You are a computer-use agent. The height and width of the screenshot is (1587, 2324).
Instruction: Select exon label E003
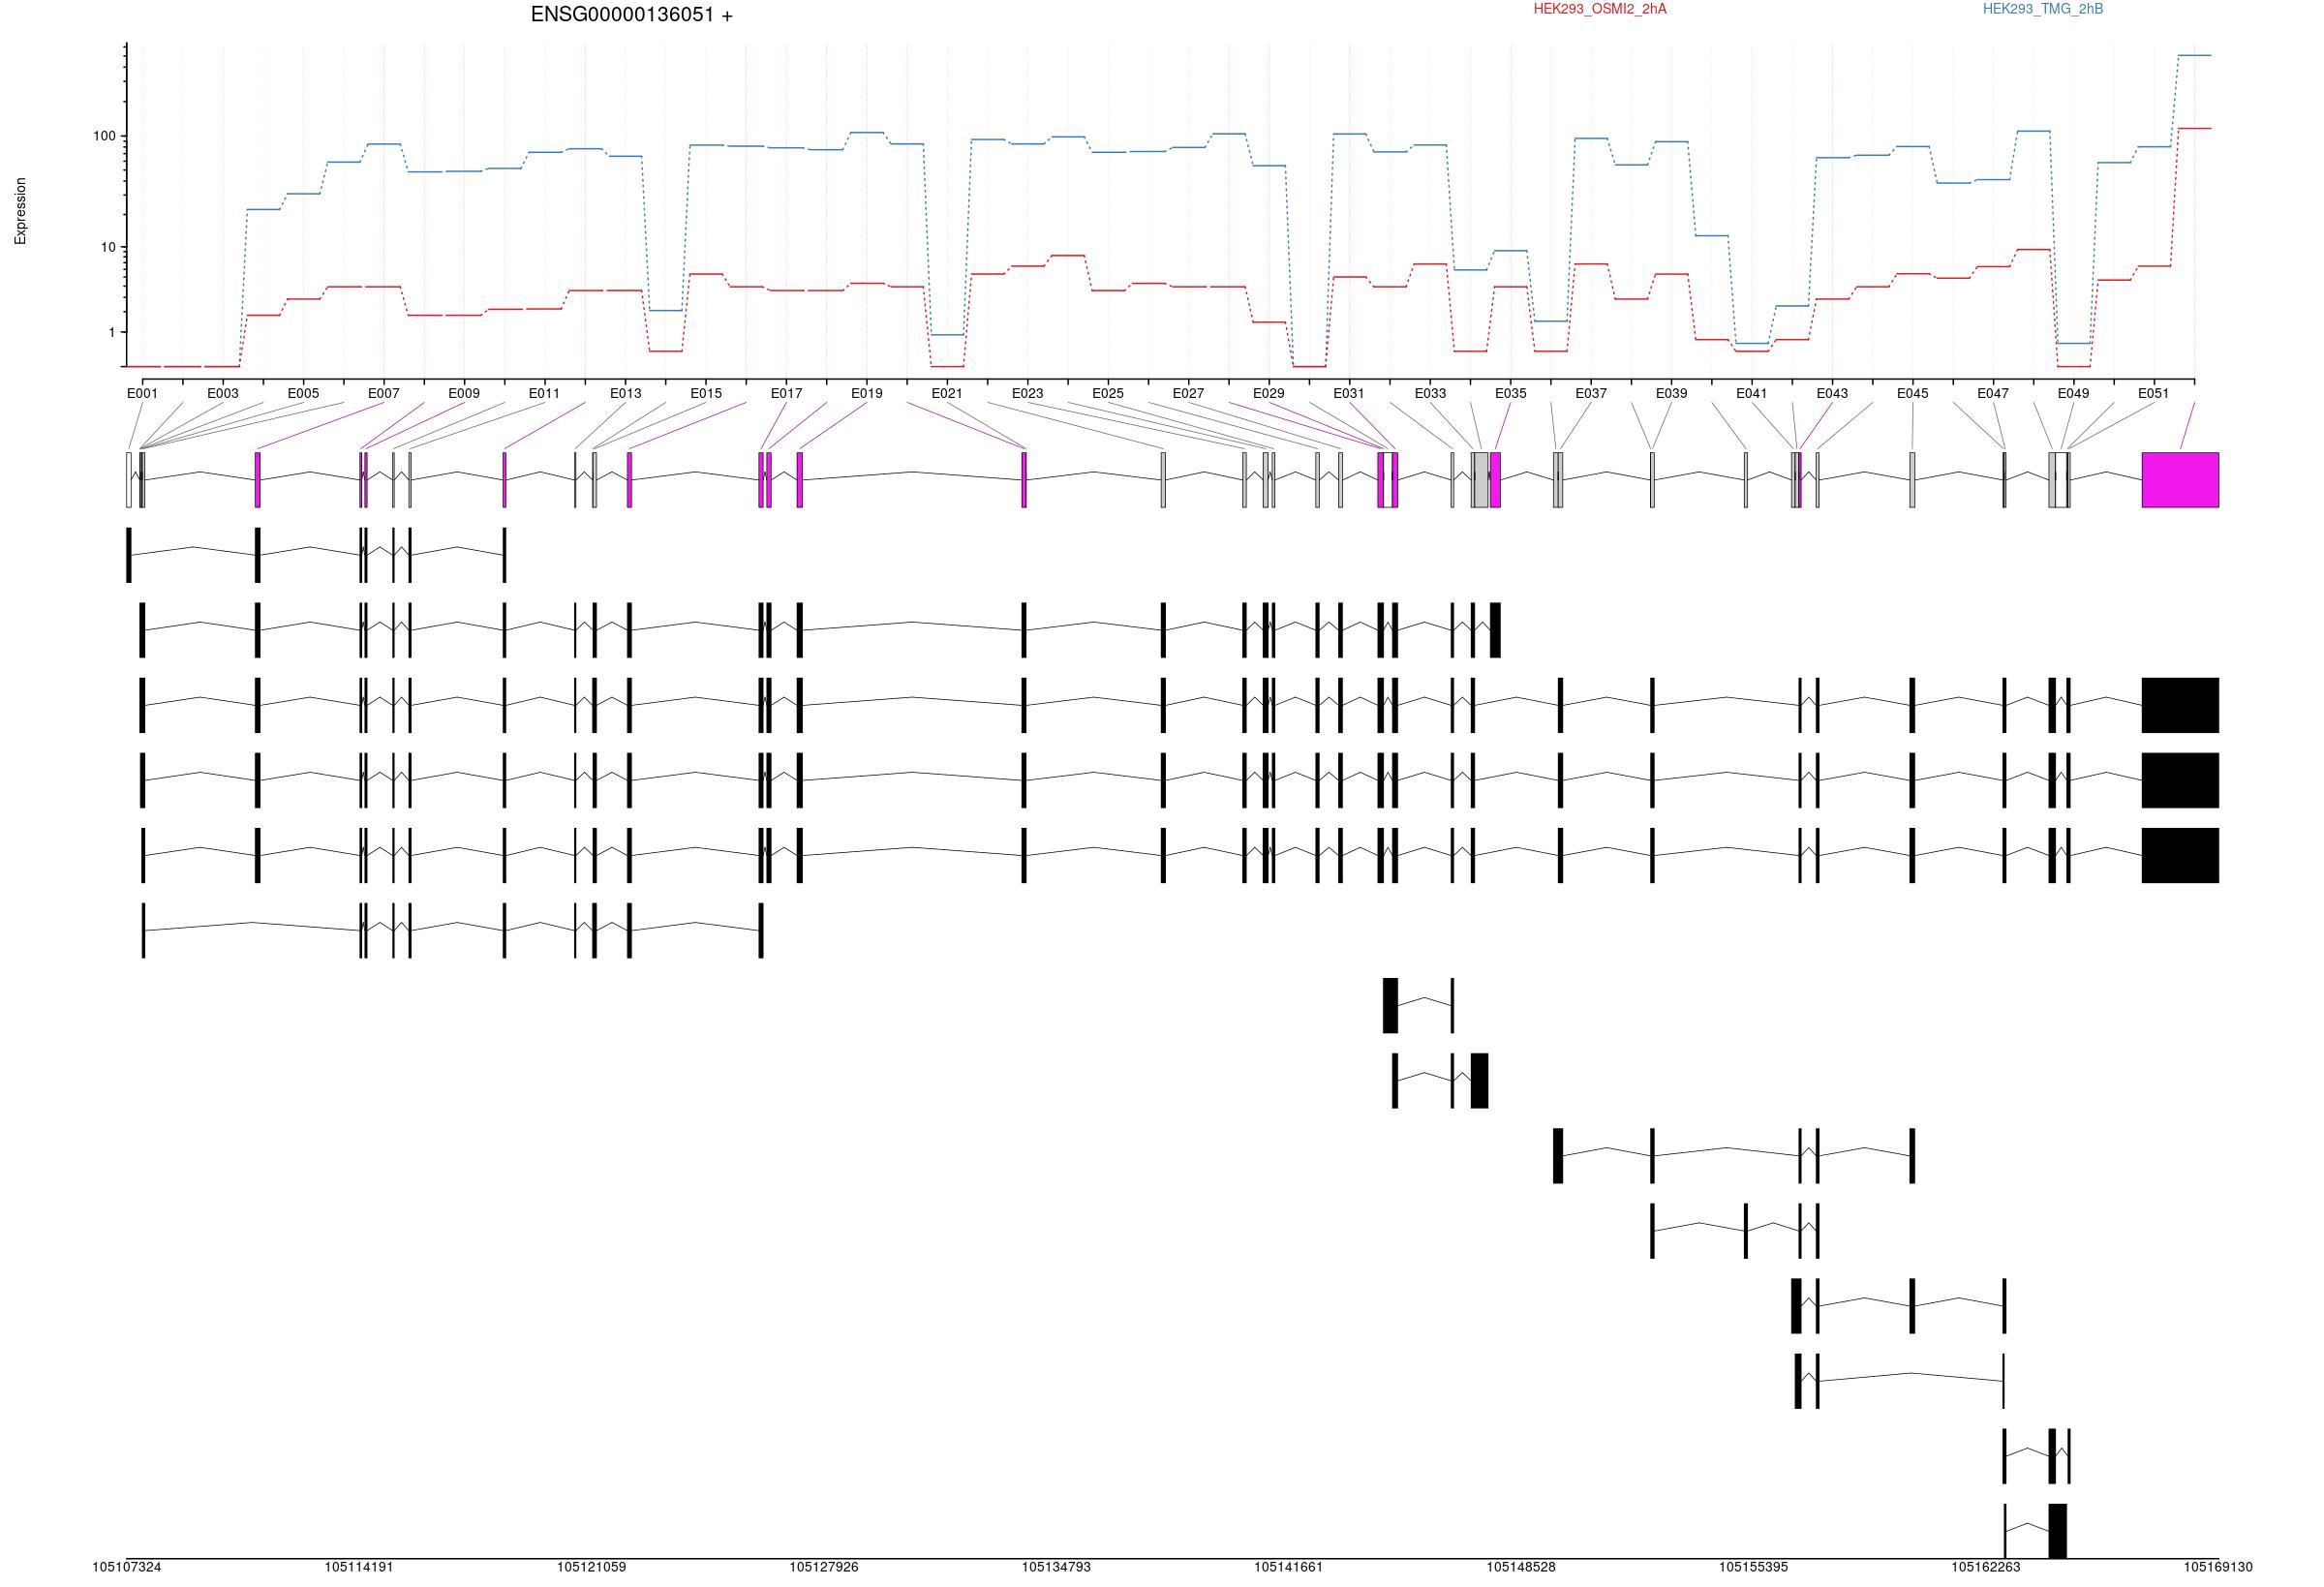pyautogui.click(x=223, y=393)
